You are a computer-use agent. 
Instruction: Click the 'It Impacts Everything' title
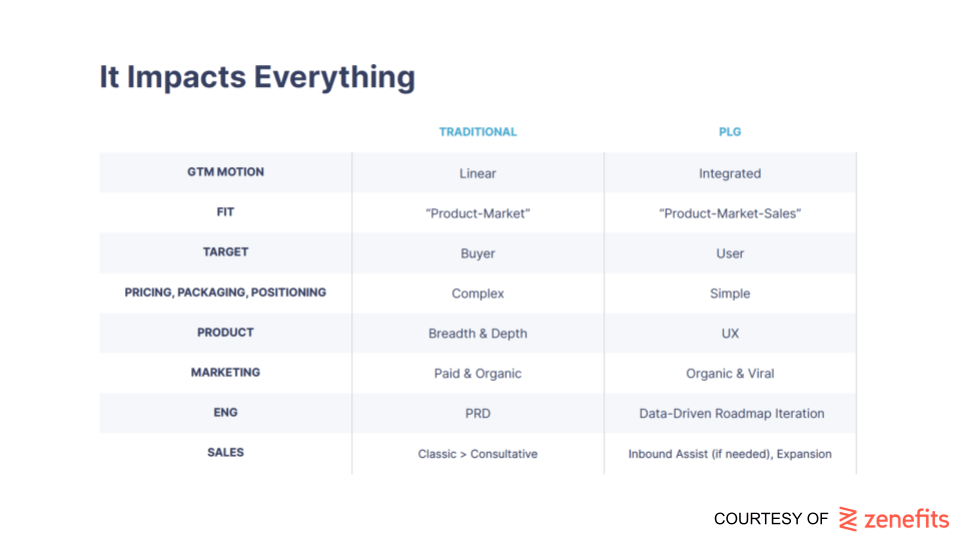tap(257, 77)
